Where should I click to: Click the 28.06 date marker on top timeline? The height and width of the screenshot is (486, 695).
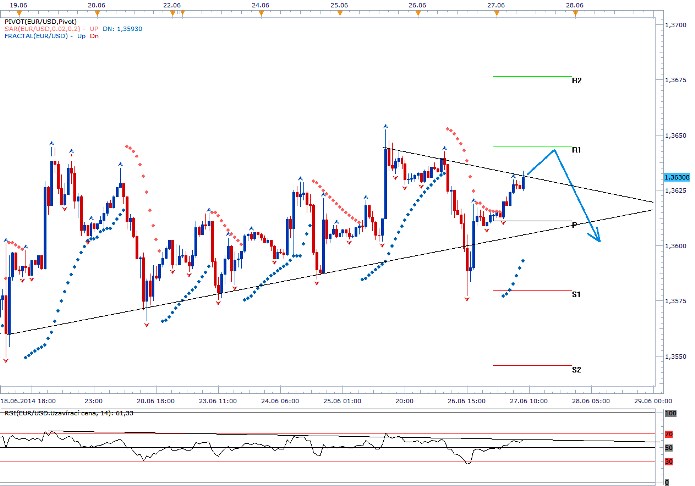[574, 5]
